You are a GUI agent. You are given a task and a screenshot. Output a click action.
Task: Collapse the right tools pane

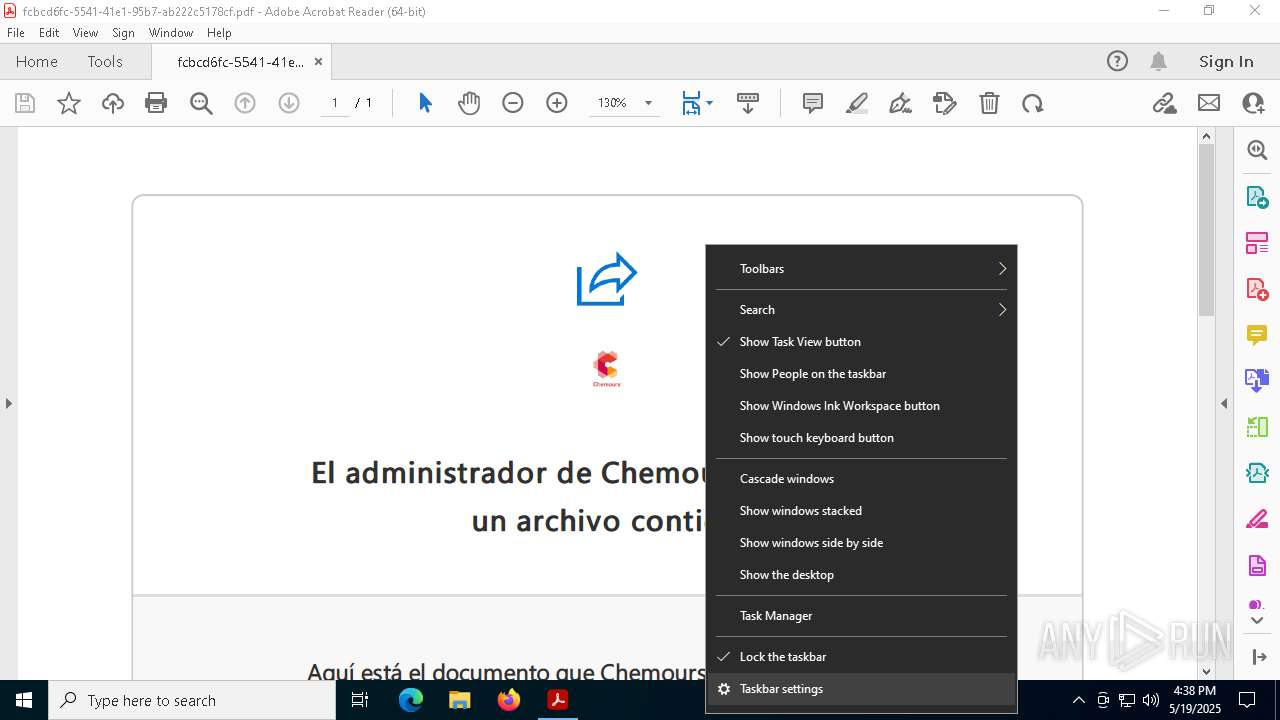[1224, 404]
